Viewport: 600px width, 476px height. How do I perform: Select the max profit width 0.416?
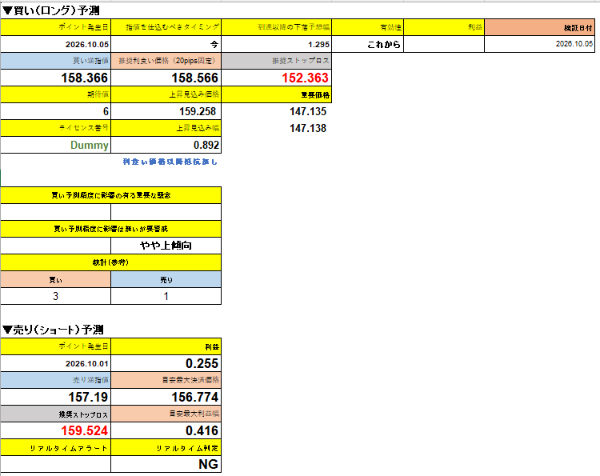[x=166, y=430]
